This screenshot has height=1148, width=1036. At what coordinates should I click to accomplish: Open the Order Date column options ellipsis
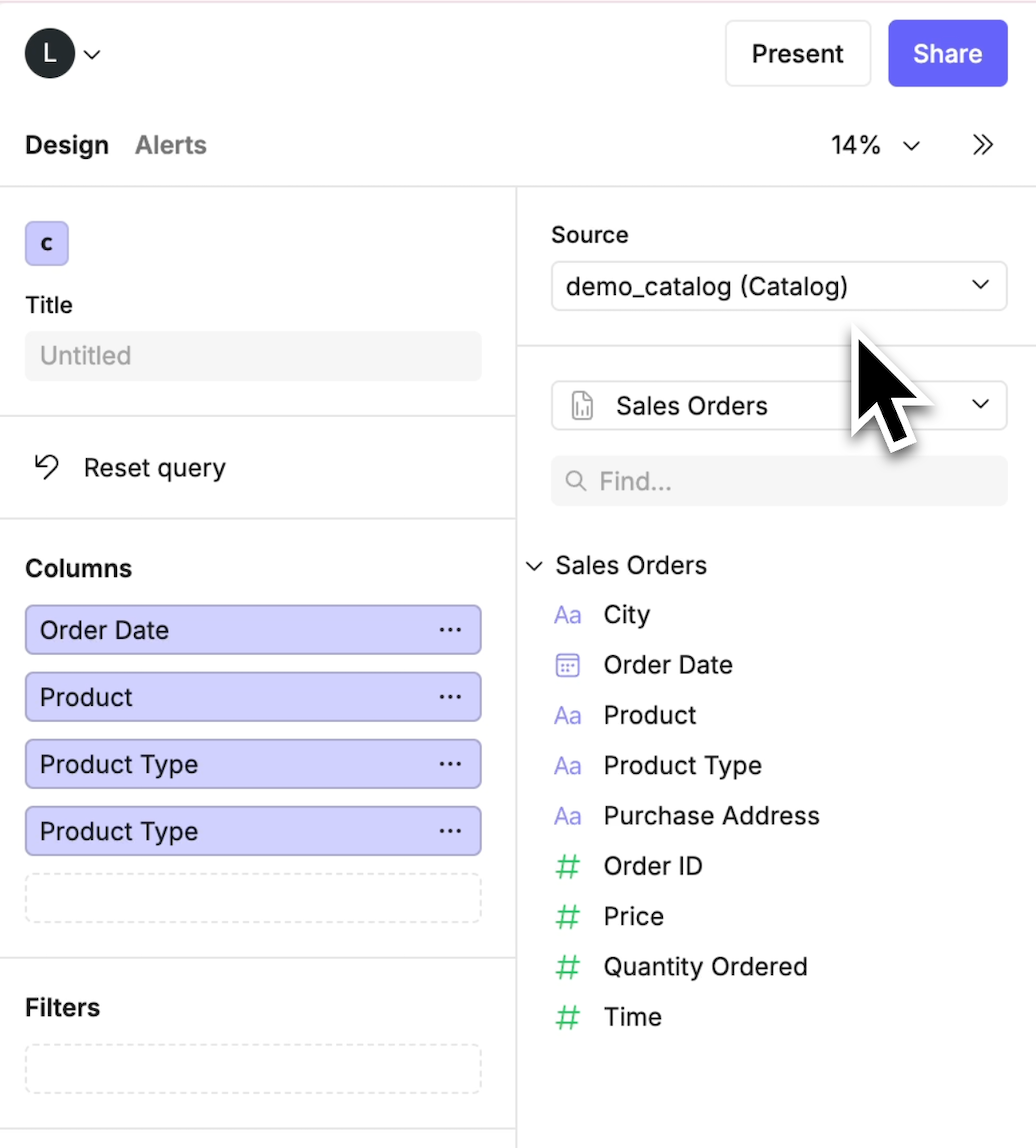pos(450,630)
